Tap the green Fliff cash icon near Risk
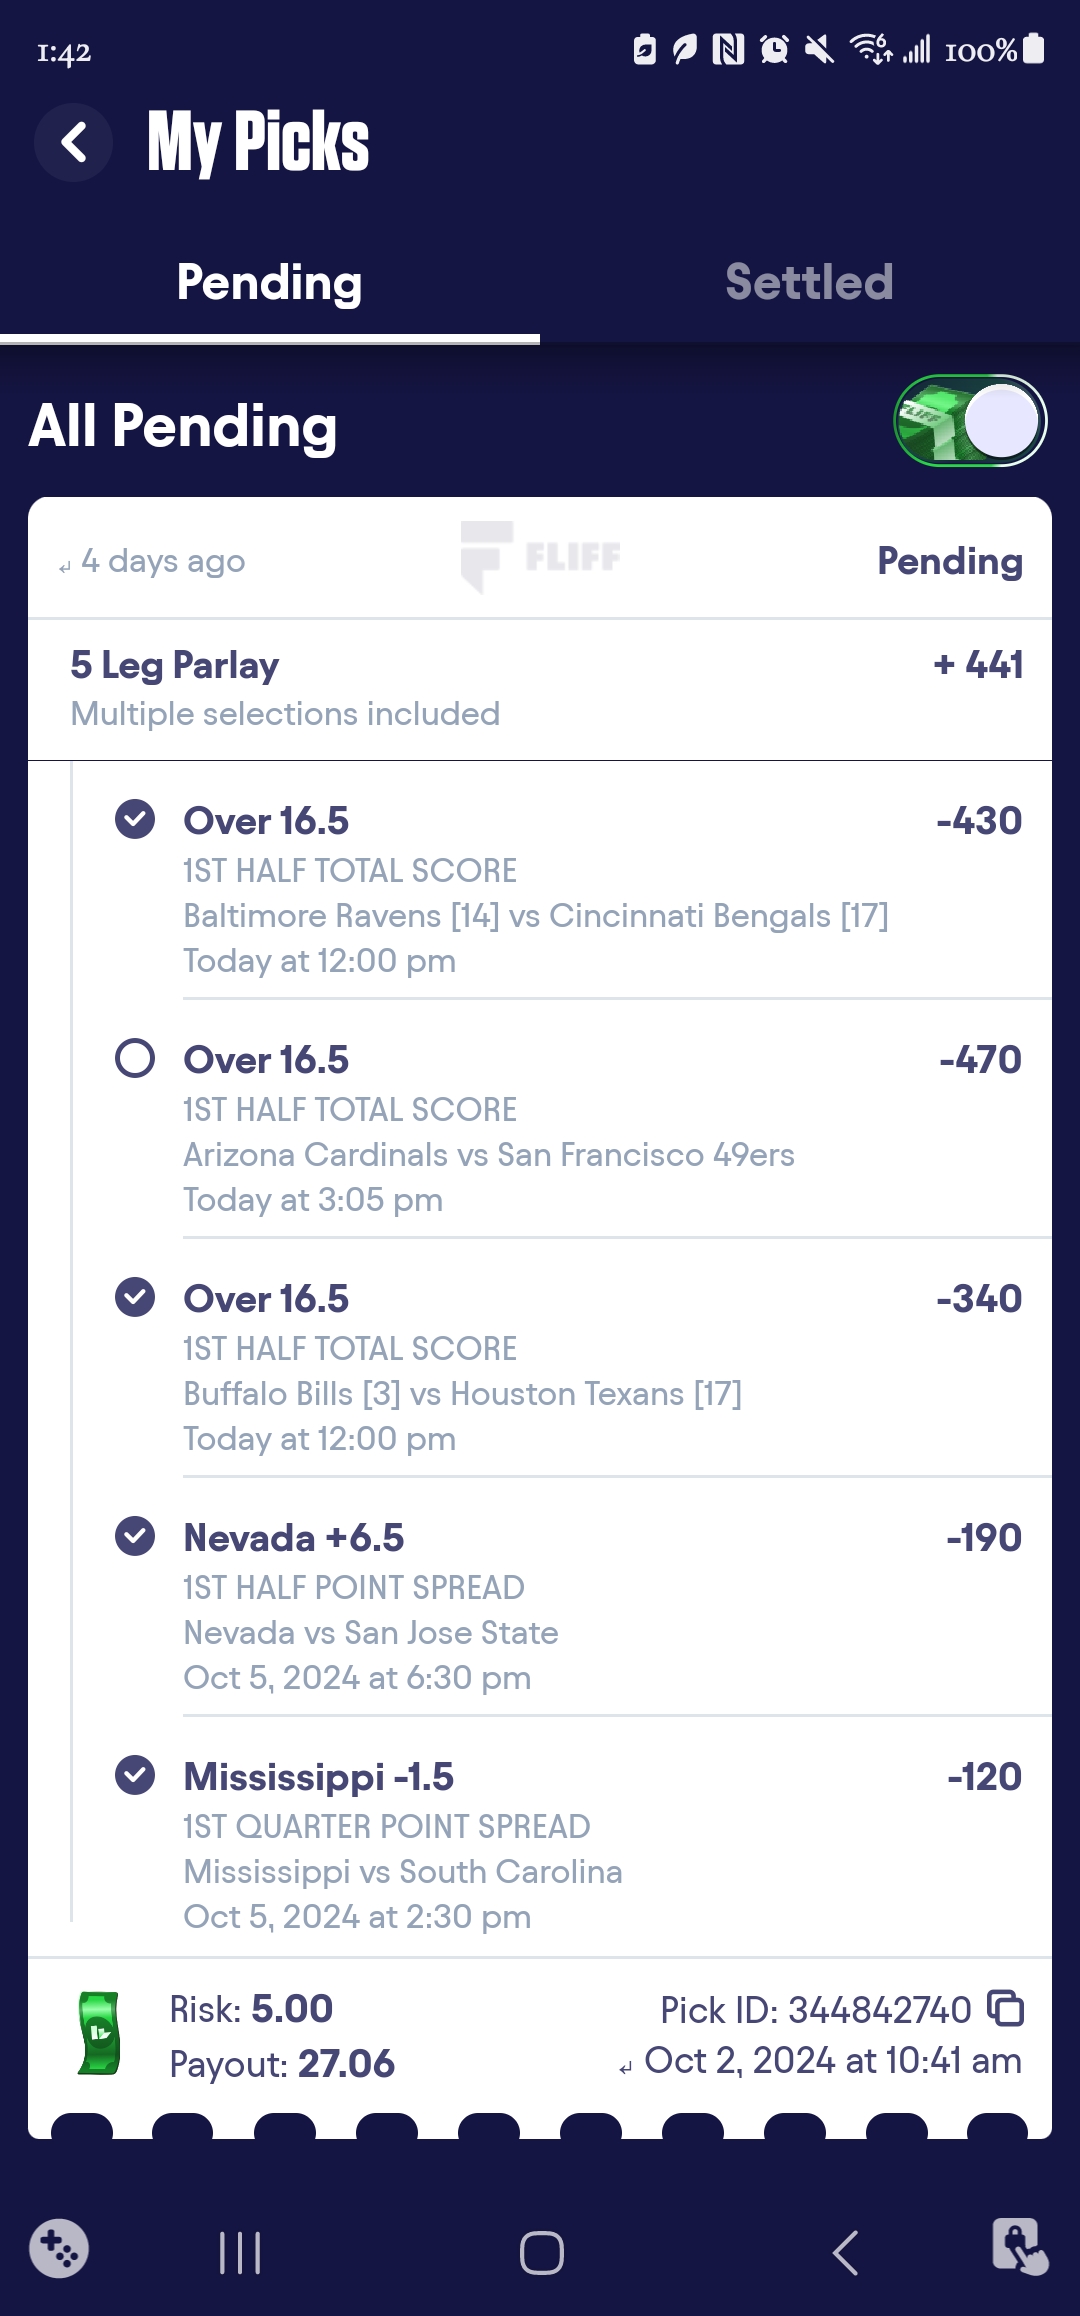The height and width of the screenshot is (2316, 1080). [x=99, y=2033]
